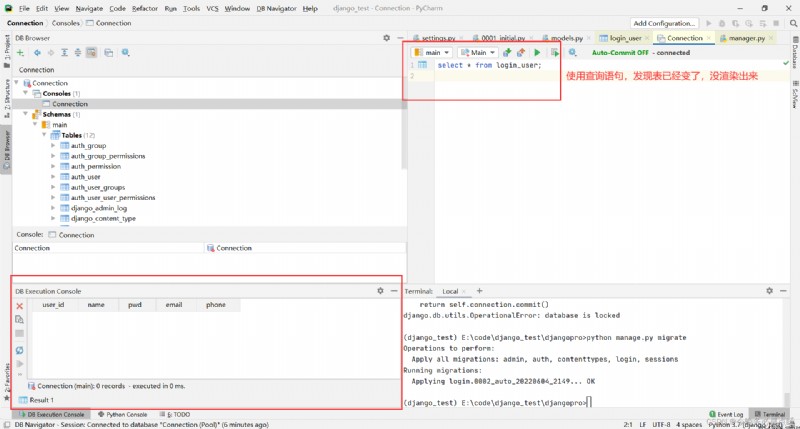The image size is (800, 429).
Task: Open the Structure tool window sidebar button
Action: pyautogui.click(x=7, y=98)
